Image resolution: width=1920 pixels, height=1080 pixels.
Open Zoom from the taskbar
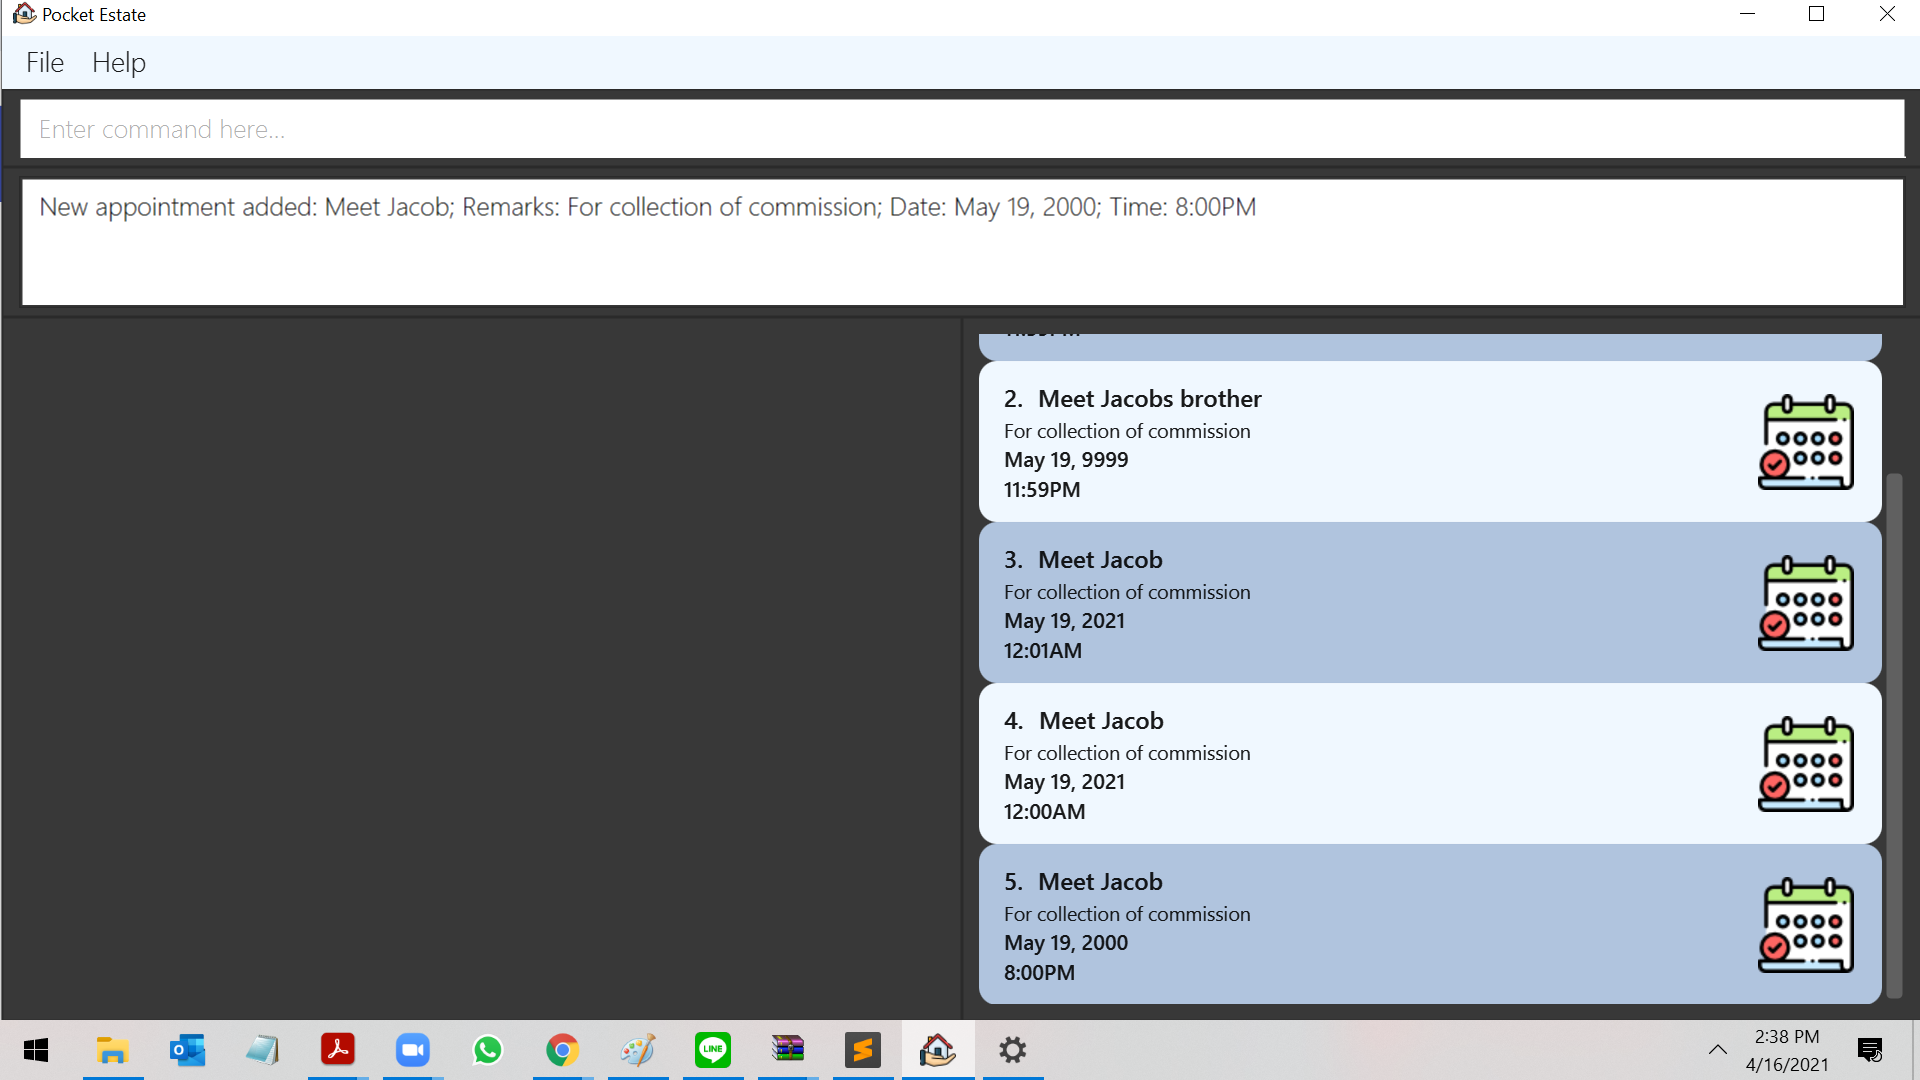412,1050
